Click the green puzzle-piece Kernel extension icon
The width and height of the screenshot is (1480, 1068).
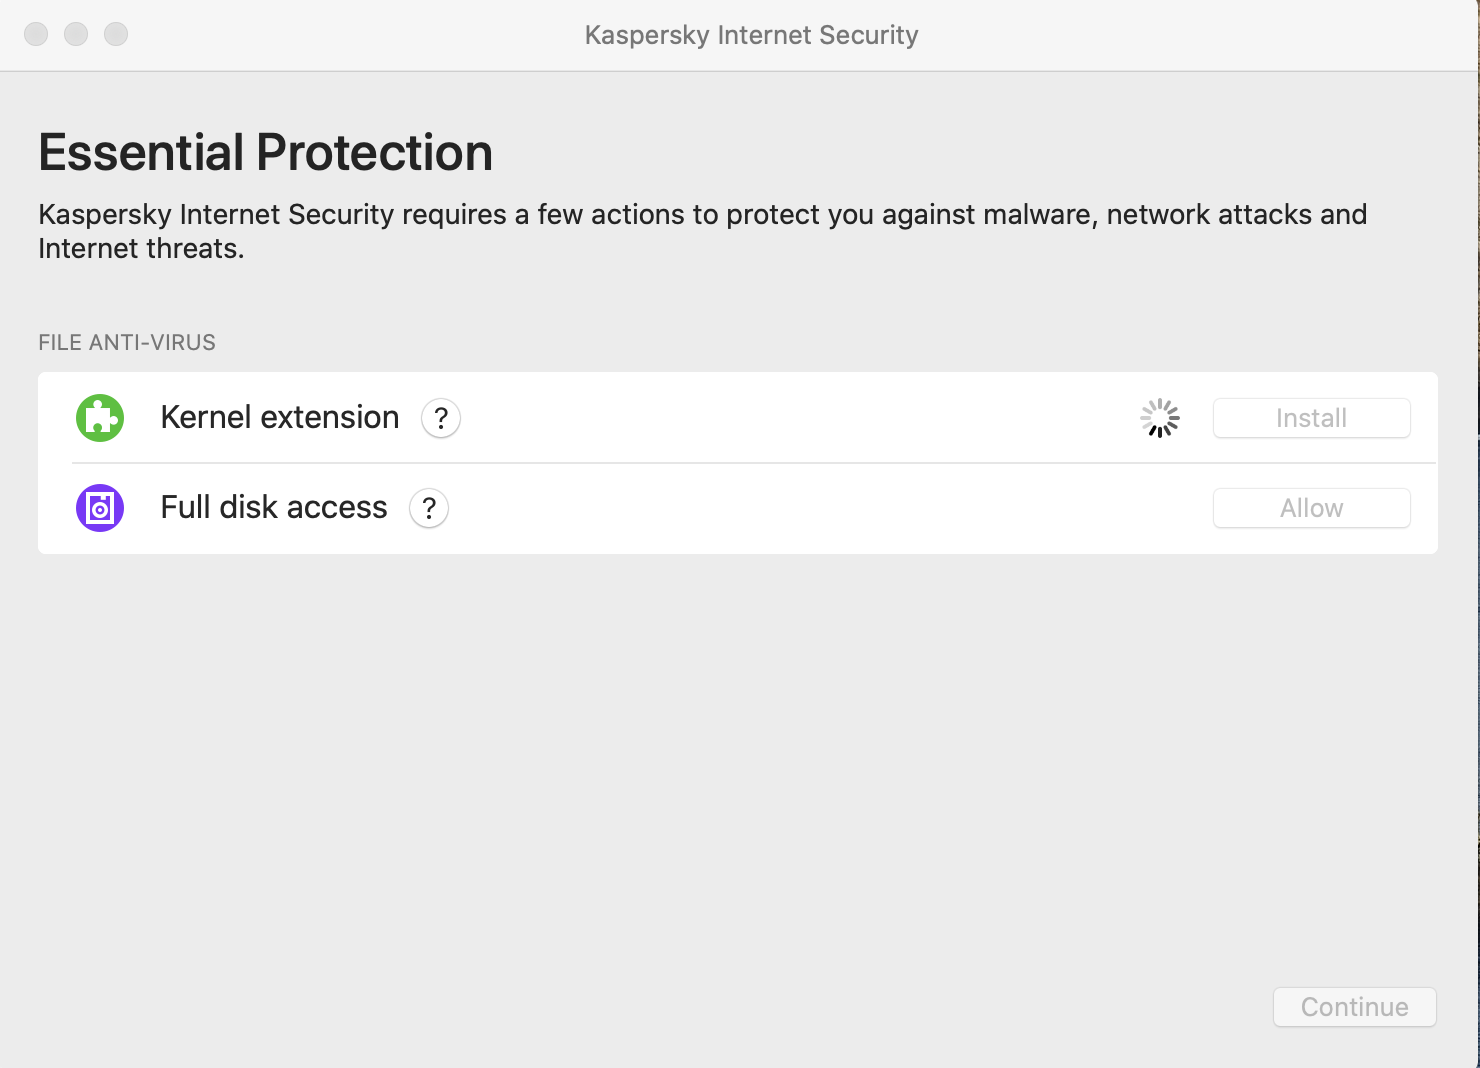(100, 418)
